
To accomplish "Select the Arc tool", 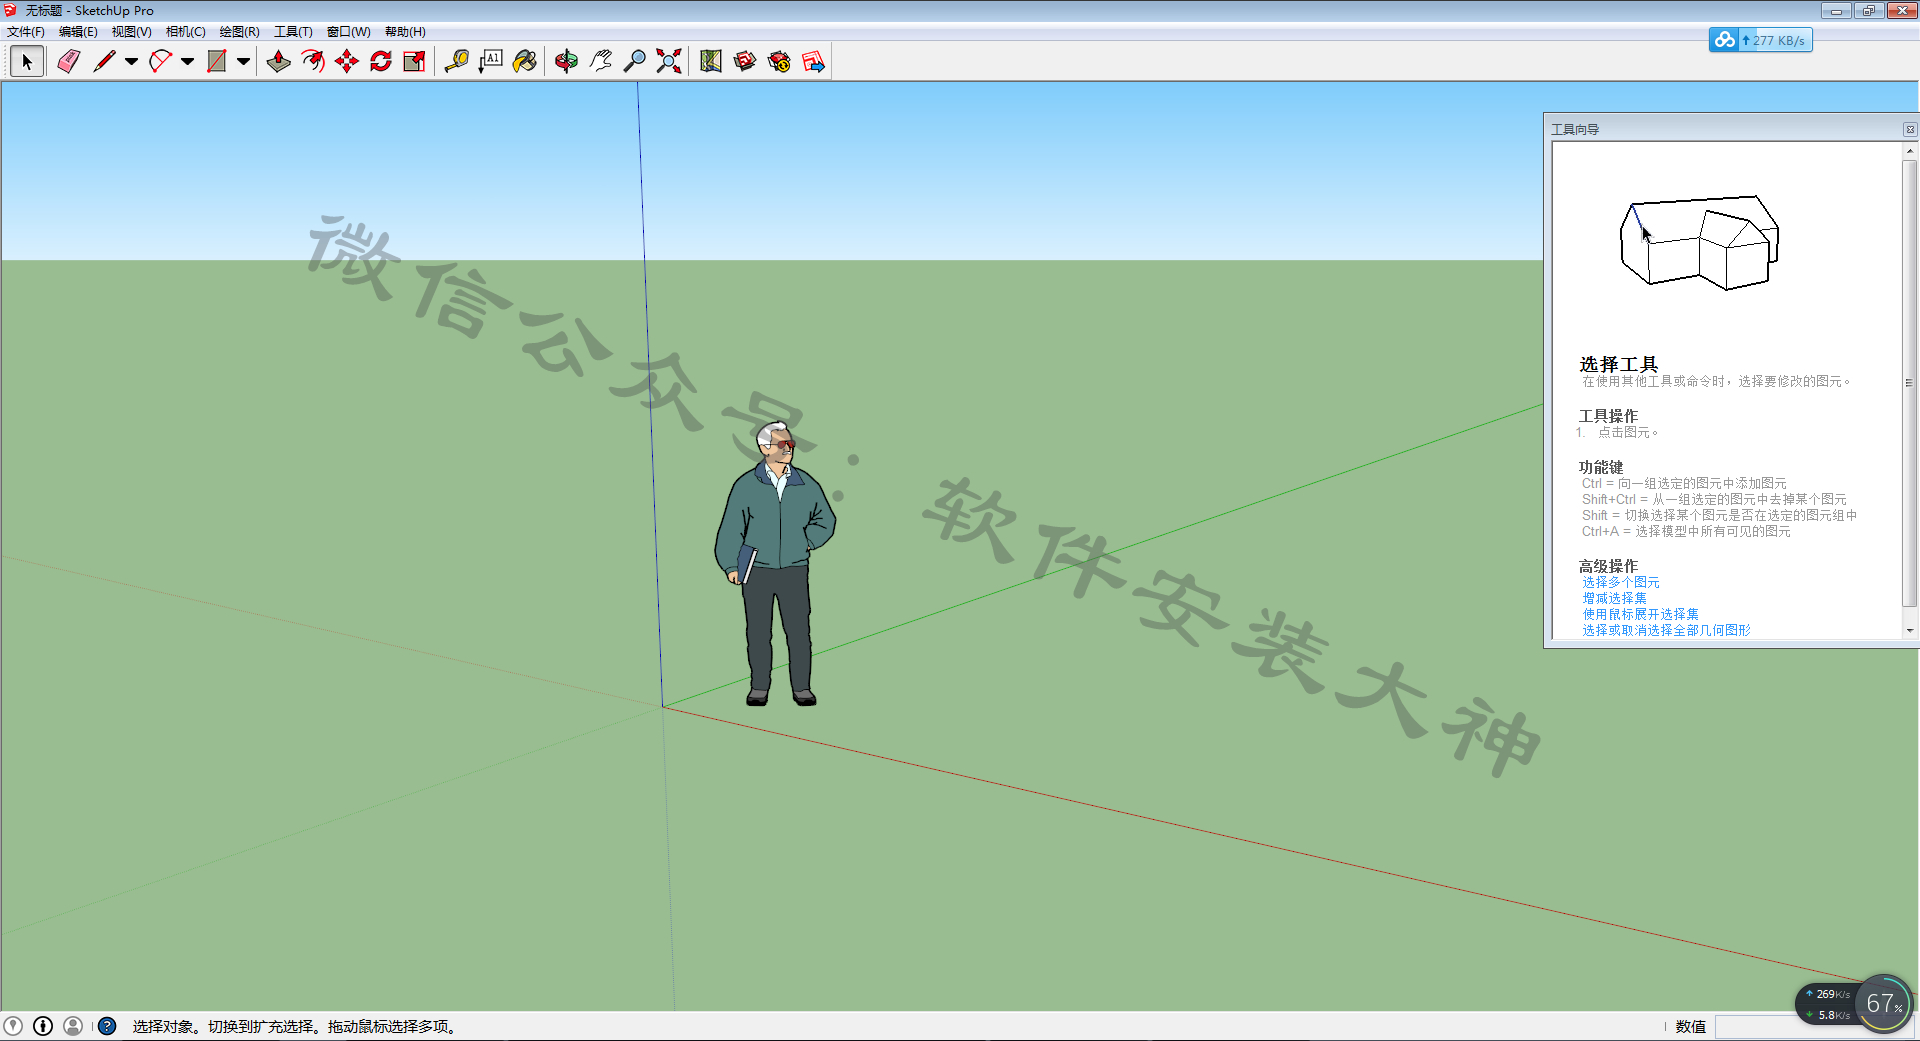I will (160, 62).
